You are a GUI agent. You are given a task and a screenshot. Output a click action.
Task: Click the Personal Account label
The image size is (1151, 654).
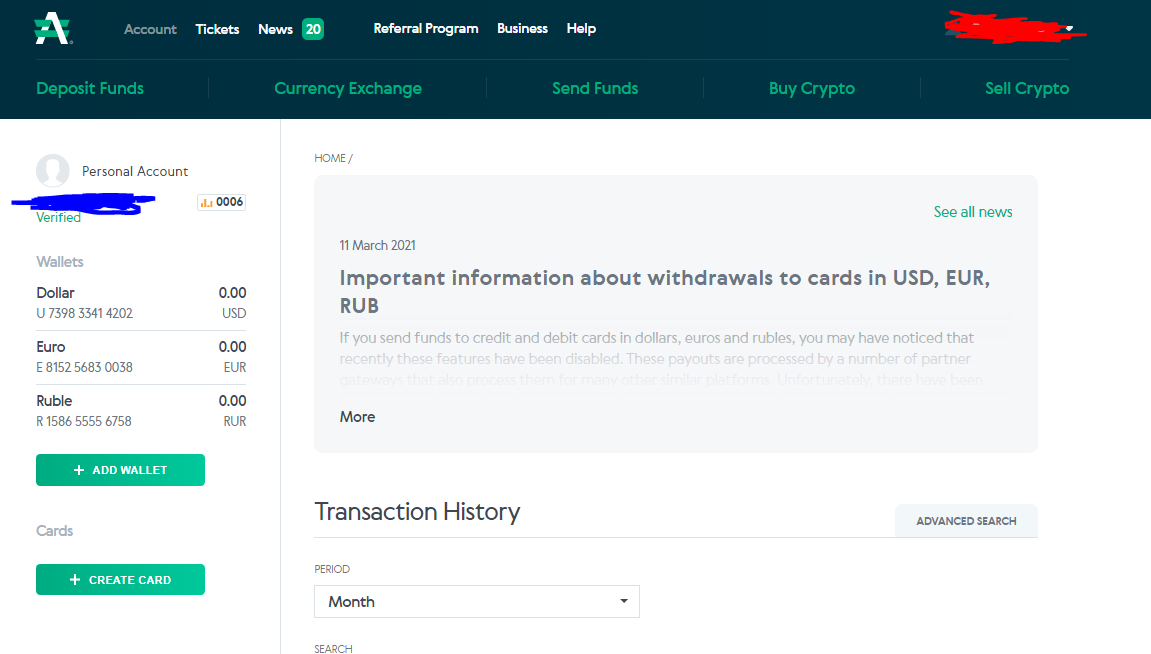coord(135,171)
